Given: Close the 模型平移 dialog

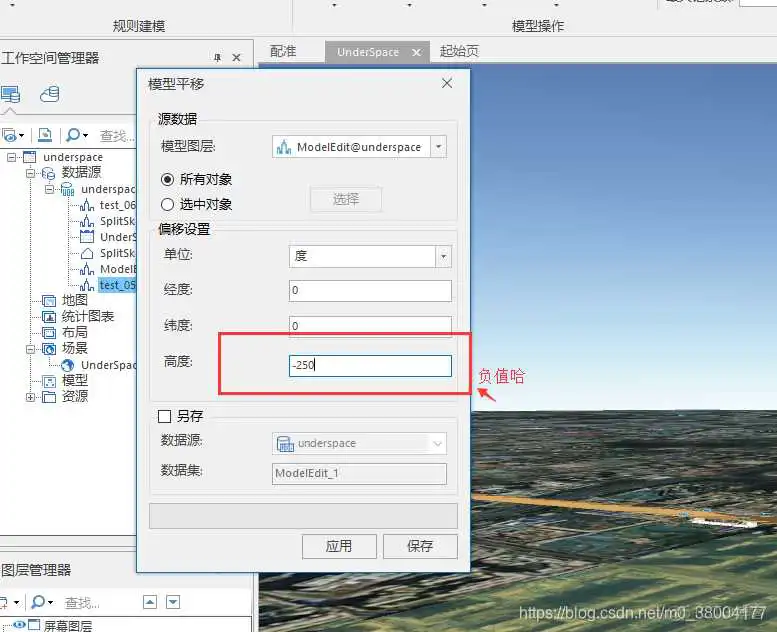Looking at the screenshot, I should point(447,83).
